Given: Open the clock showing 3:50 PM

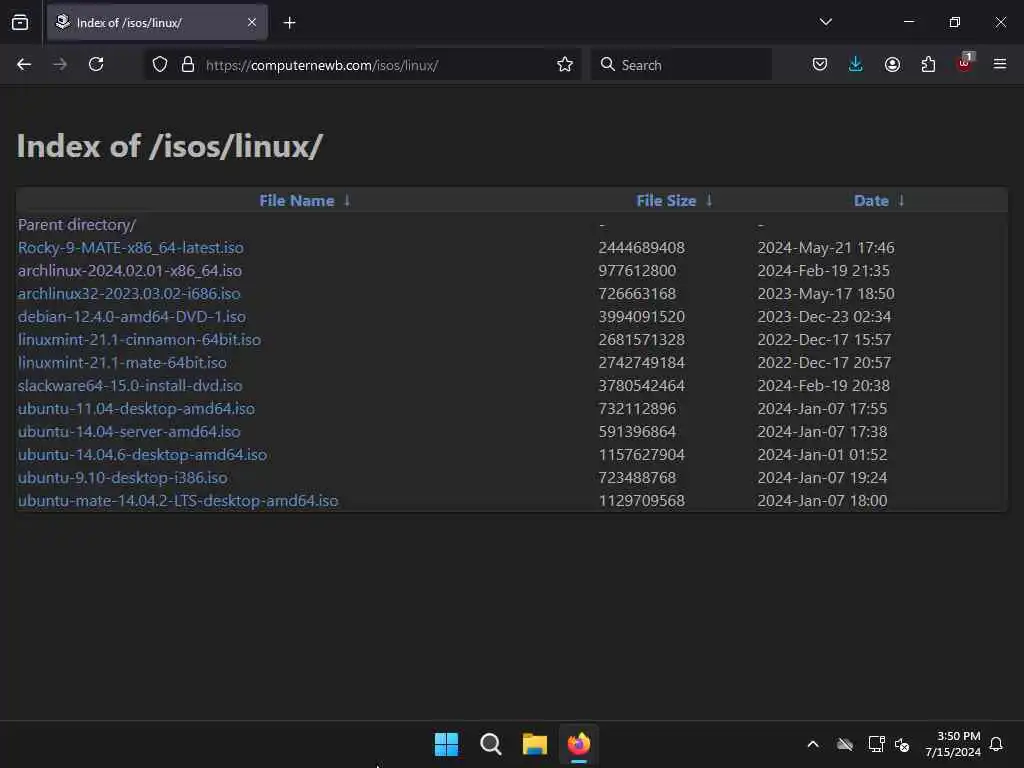Looking at the screenshot, I should pos(953,744).
